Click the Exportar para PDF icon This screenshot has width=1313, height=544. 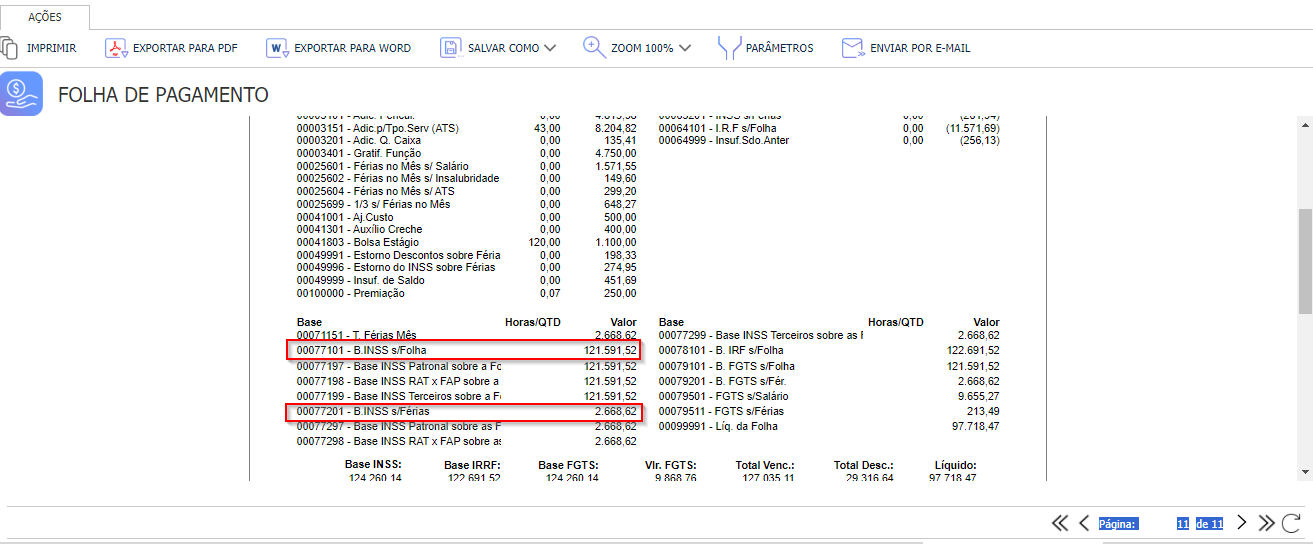coord(116,48)
